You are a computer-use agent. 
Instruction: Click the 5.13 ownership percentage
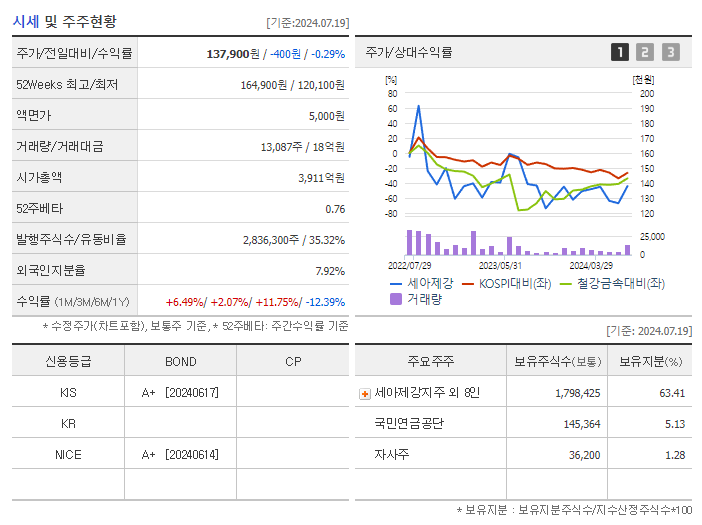point(675,424)
